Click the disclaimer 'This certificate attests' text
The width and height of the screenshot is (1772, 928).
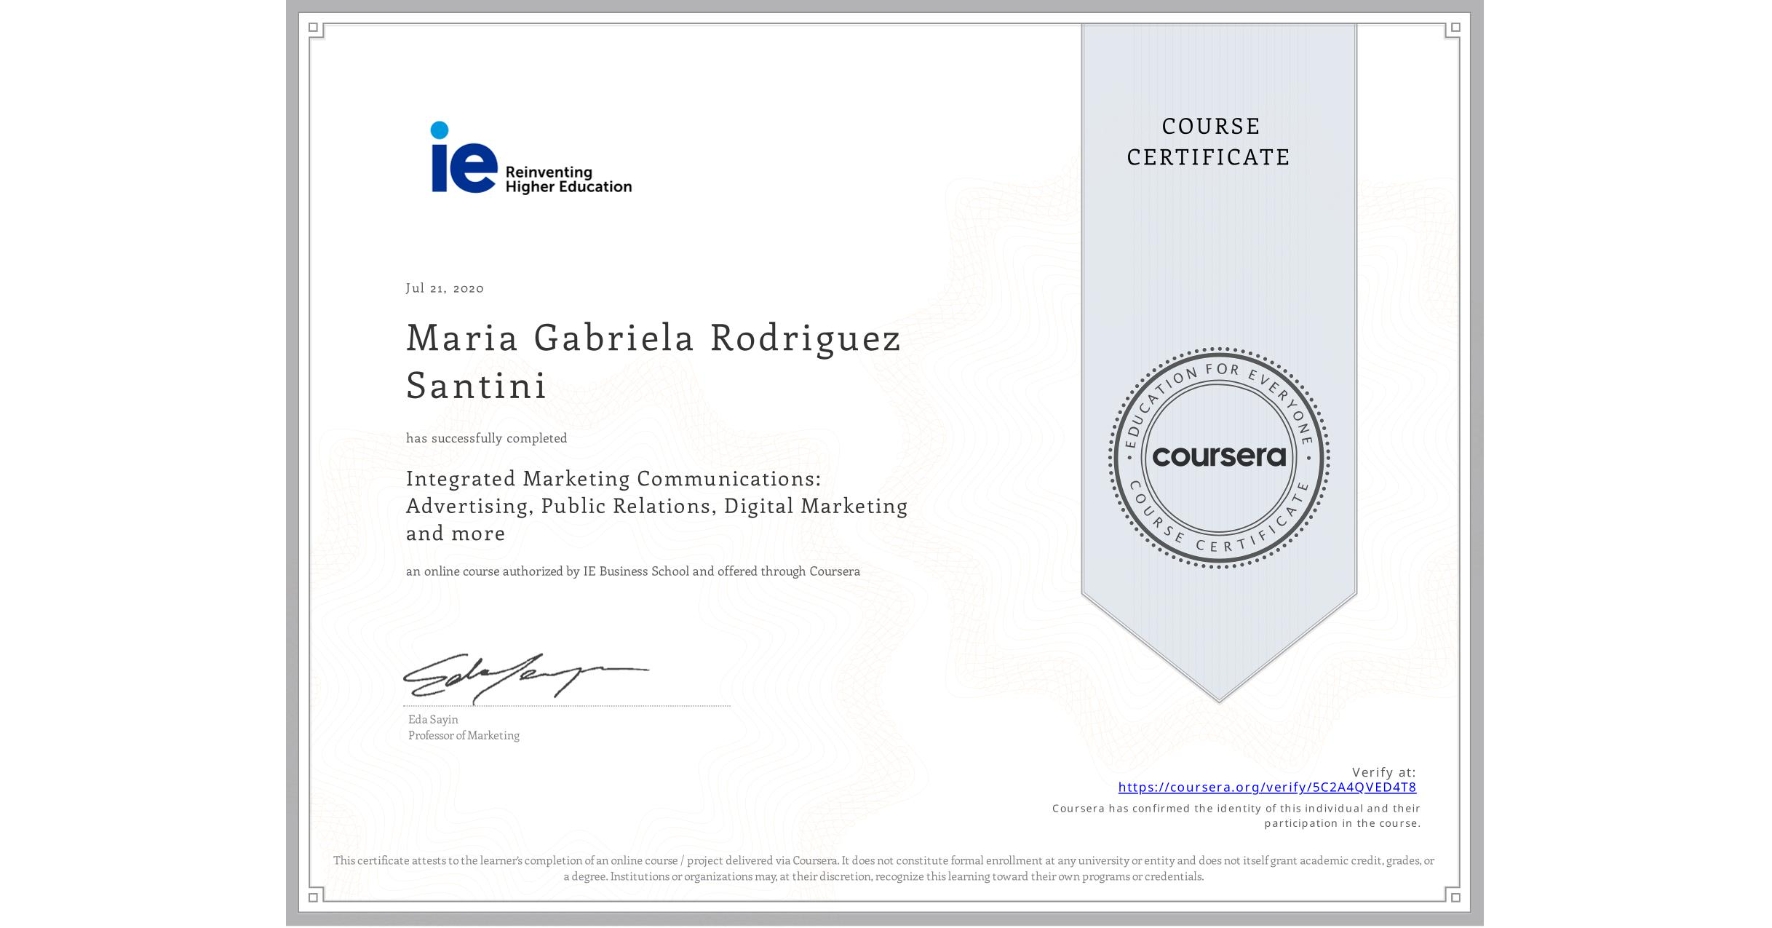(884, 868)
